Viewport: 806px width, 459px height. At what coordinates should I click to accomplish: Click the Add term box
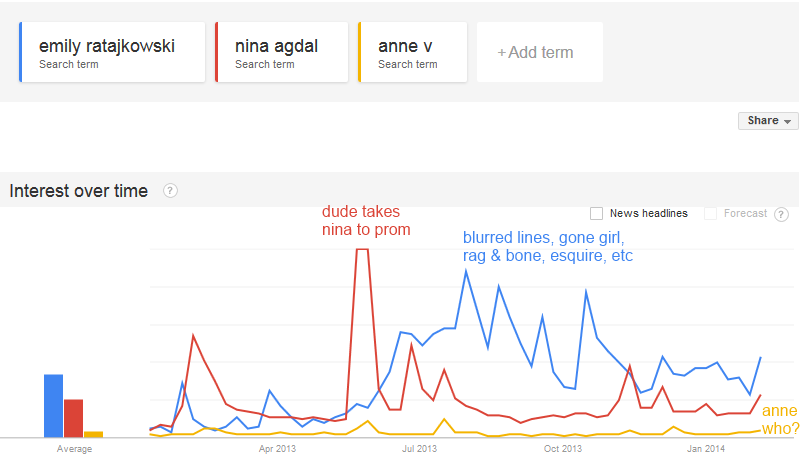(540, 52)
